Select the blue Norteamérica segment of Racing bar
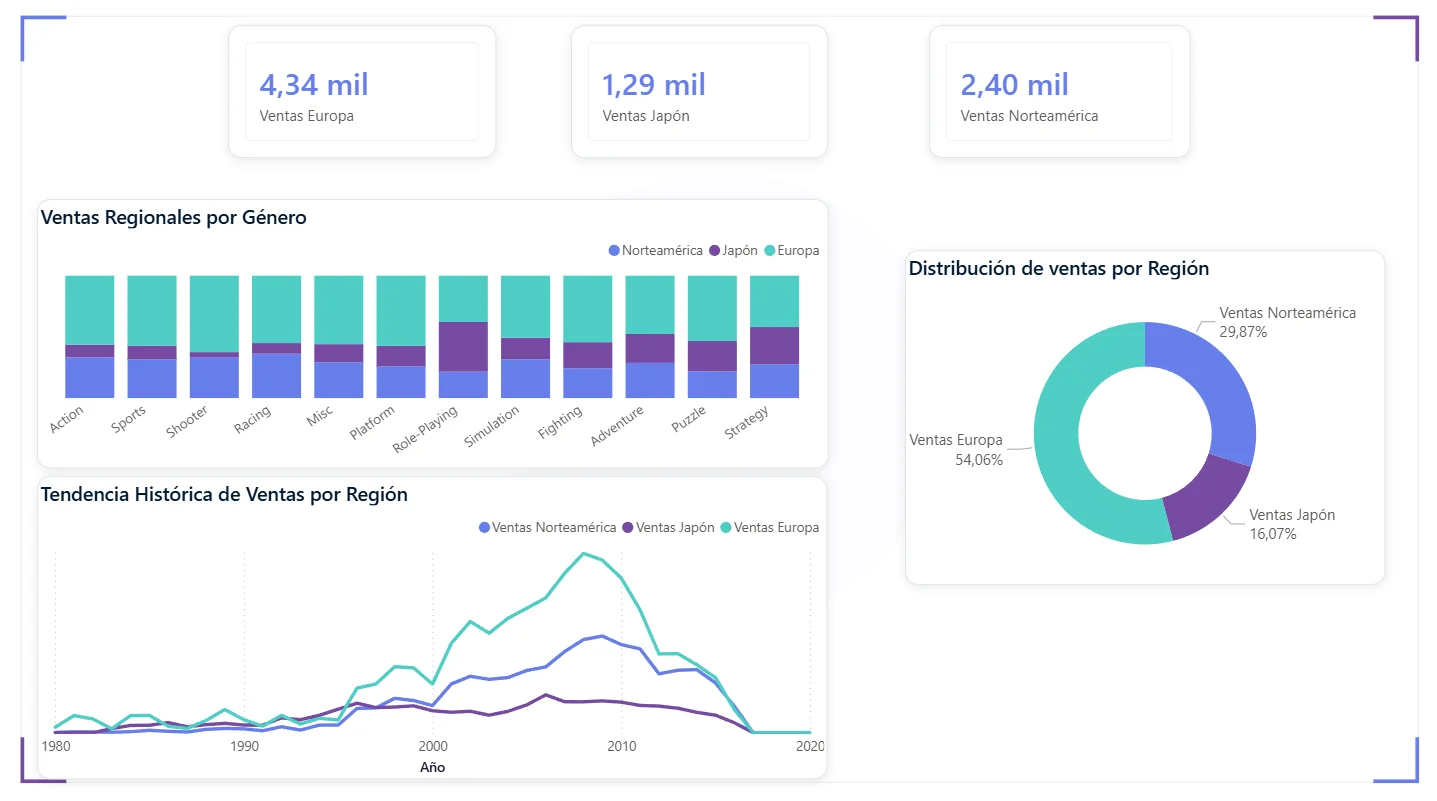Screen dimensions: 1437x801 (276, 375)
